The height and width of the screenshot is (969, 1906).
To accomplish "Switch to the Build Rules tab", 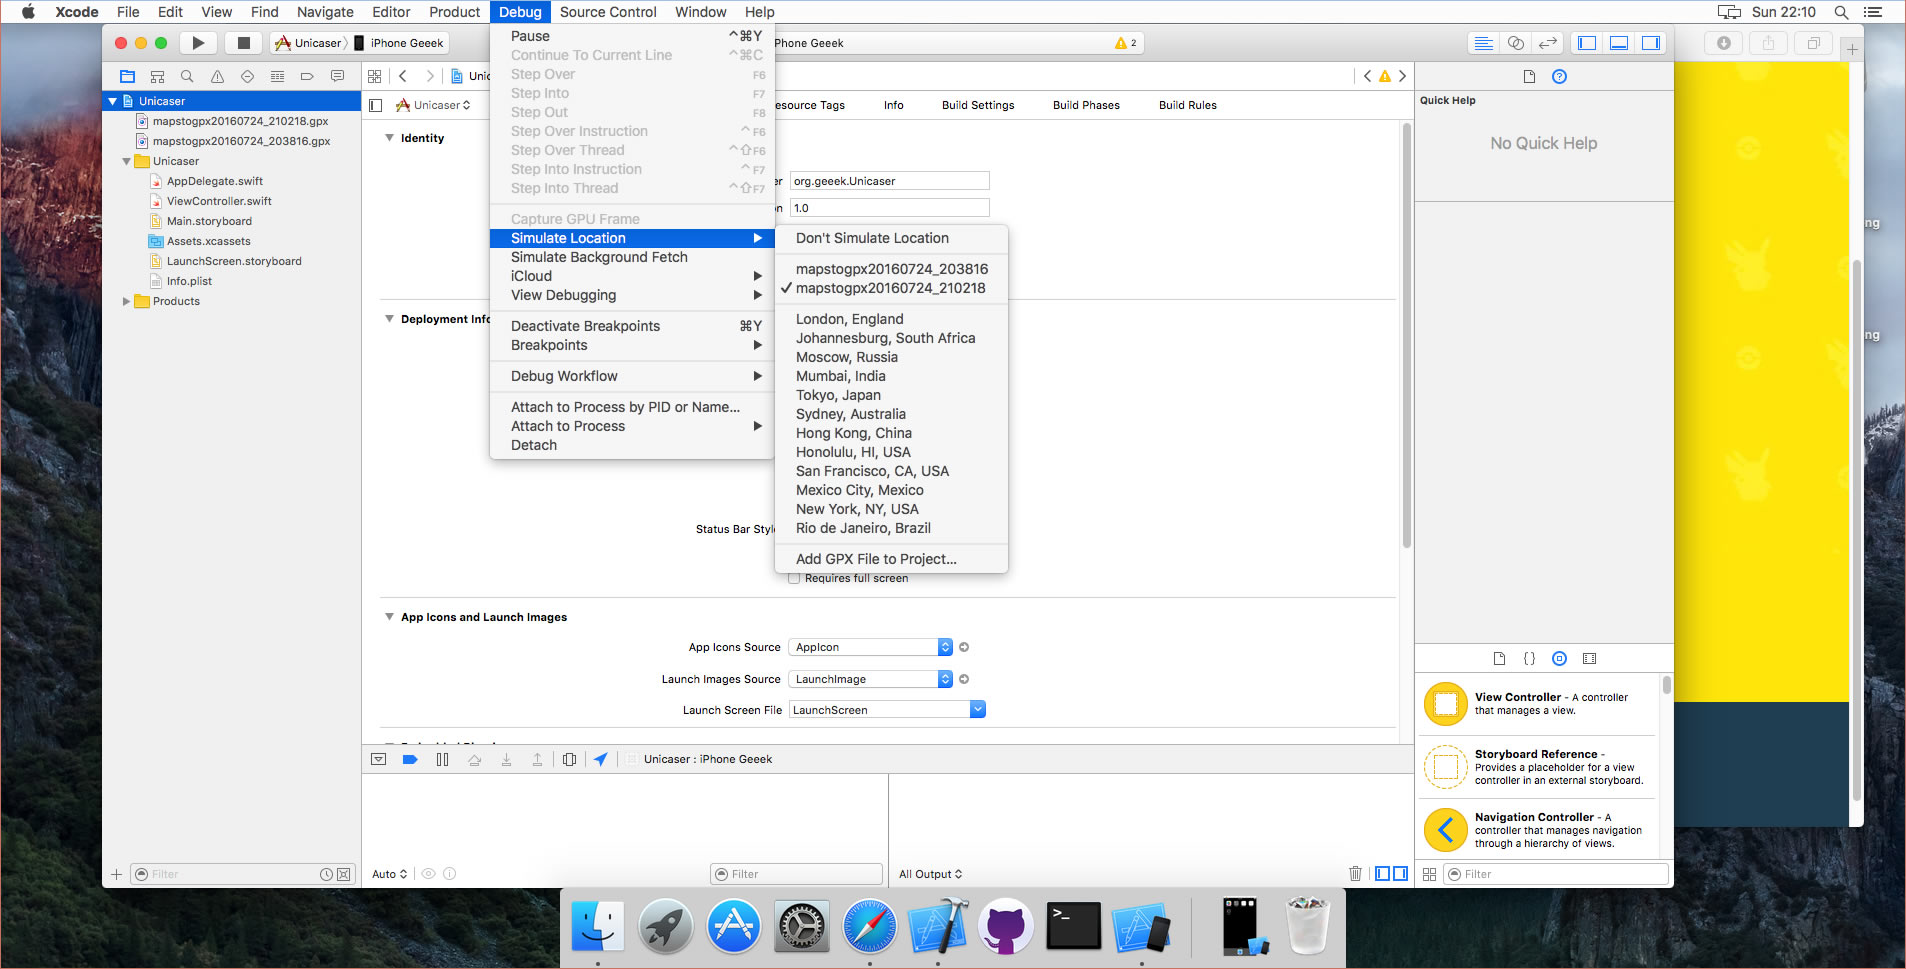I will (x=1187, y=105).
